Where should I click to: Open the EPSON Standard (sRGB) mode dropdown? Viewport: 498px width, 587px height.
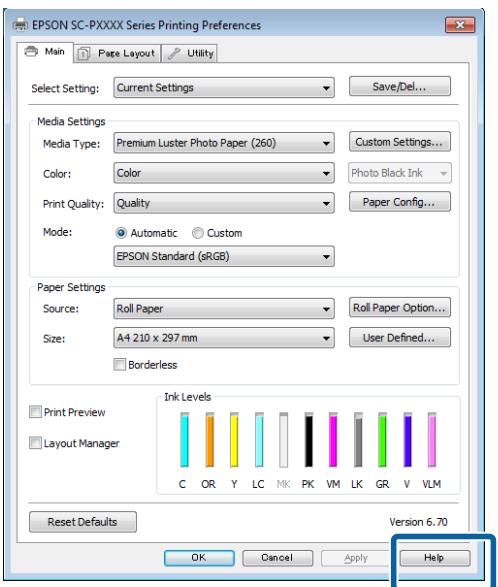224,256
